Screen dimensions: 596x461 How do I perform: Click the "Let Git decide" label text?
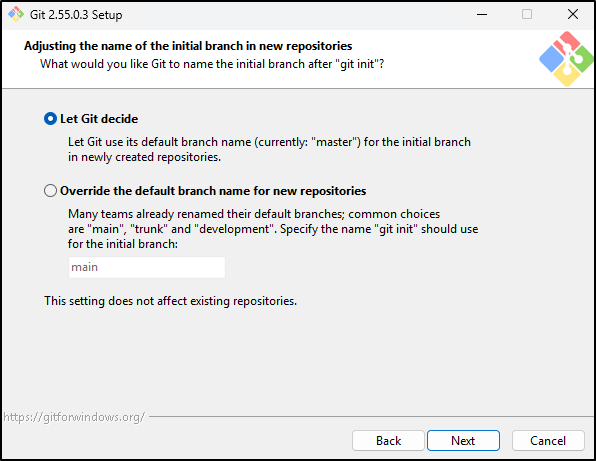tap(99, 119)
